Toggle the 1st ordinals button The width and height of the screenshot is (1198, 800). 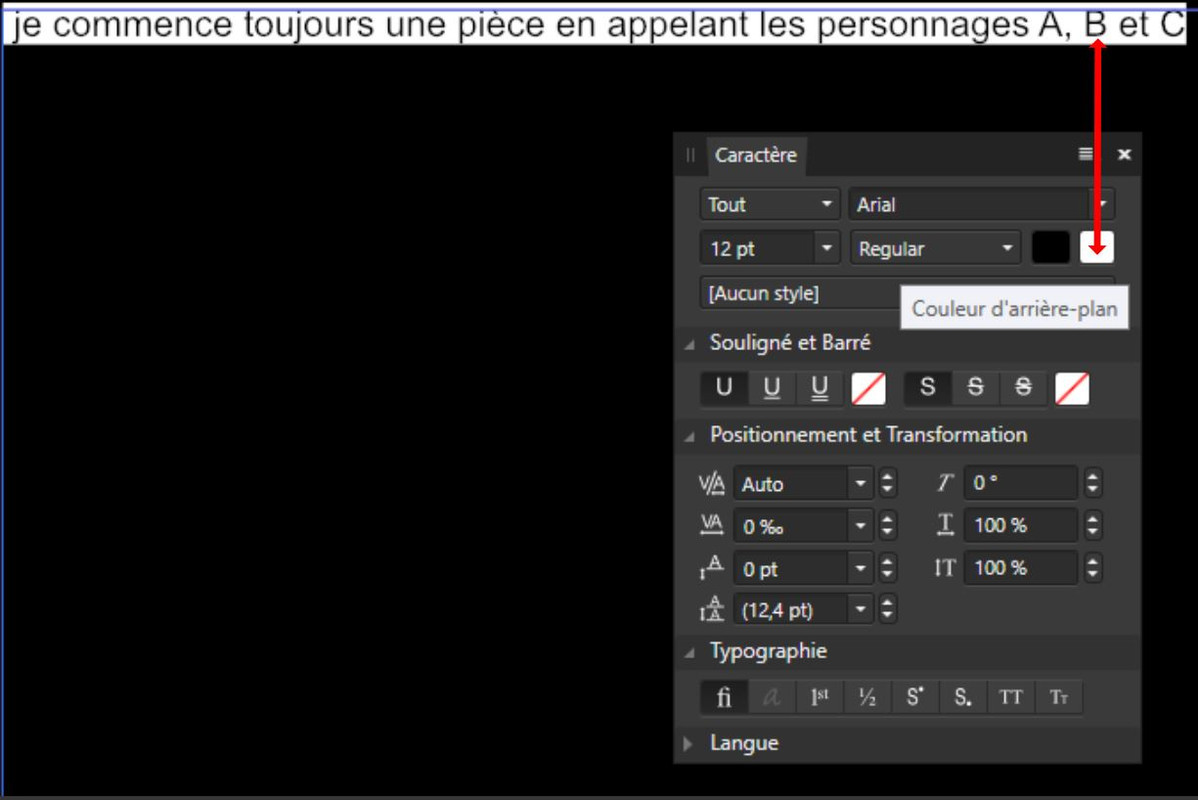pos(819,697)
